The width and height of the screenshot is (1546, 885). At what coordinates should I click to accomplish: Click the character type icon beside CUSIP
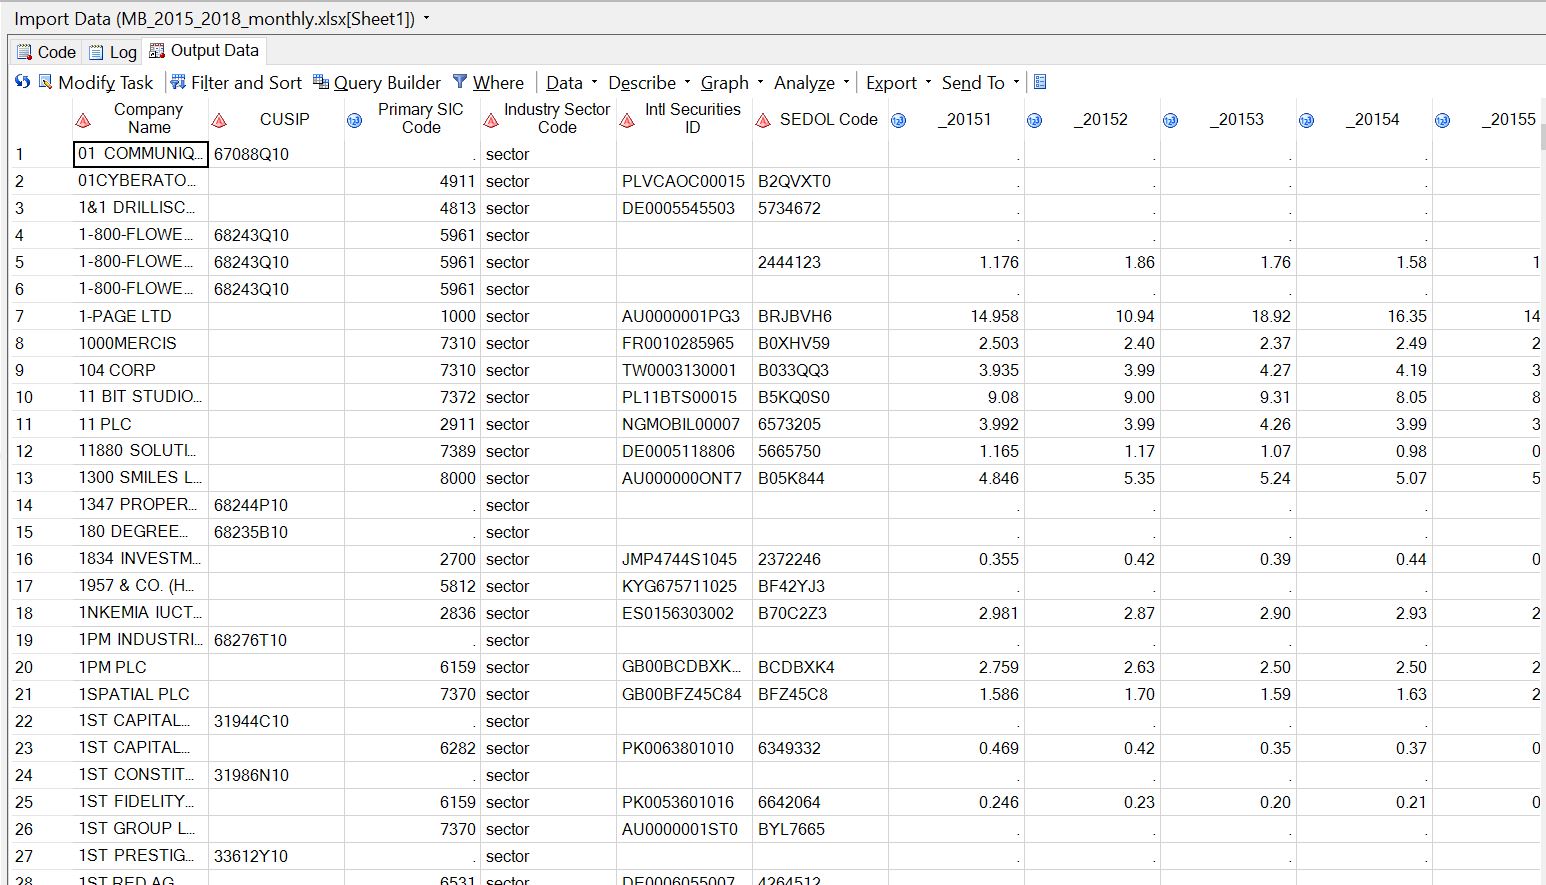tap(219, 120)
